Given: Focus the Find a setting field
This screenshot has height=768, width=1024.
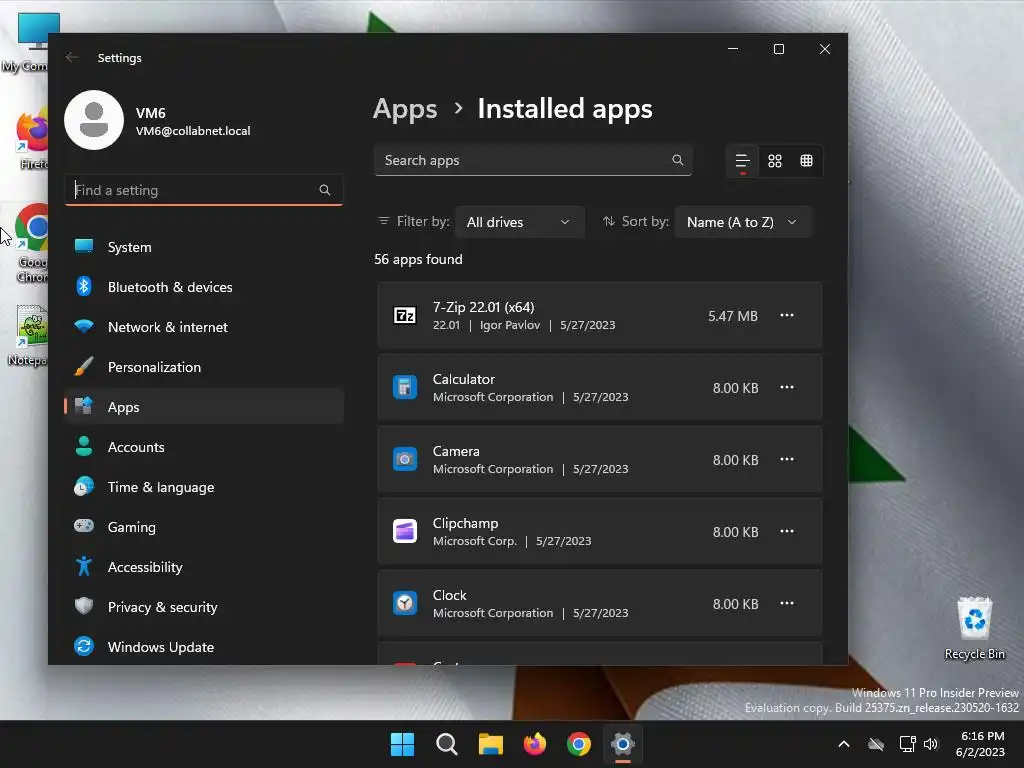Looking at the screenshot, I should pyautogui.click(x=204, y=190).
